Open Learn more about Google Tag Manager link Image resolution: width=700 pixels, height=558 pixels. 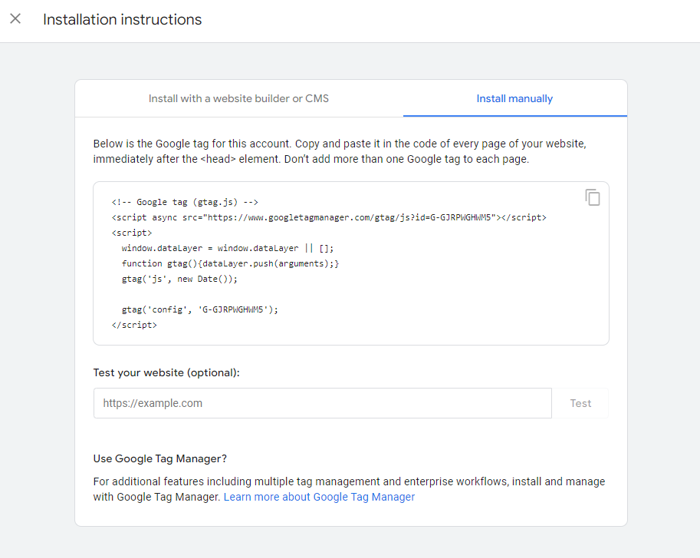click(x=319, y=497)
